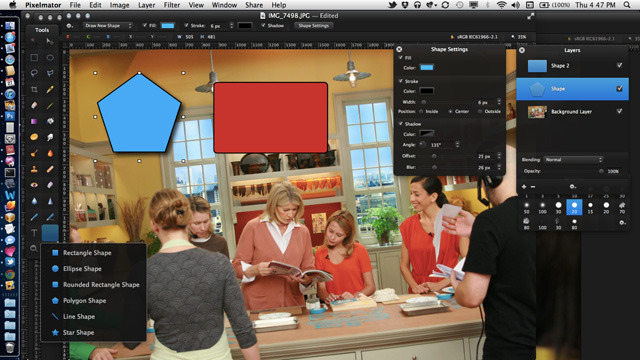
Task: Select the Crop tool
Action: pos(34,89)
